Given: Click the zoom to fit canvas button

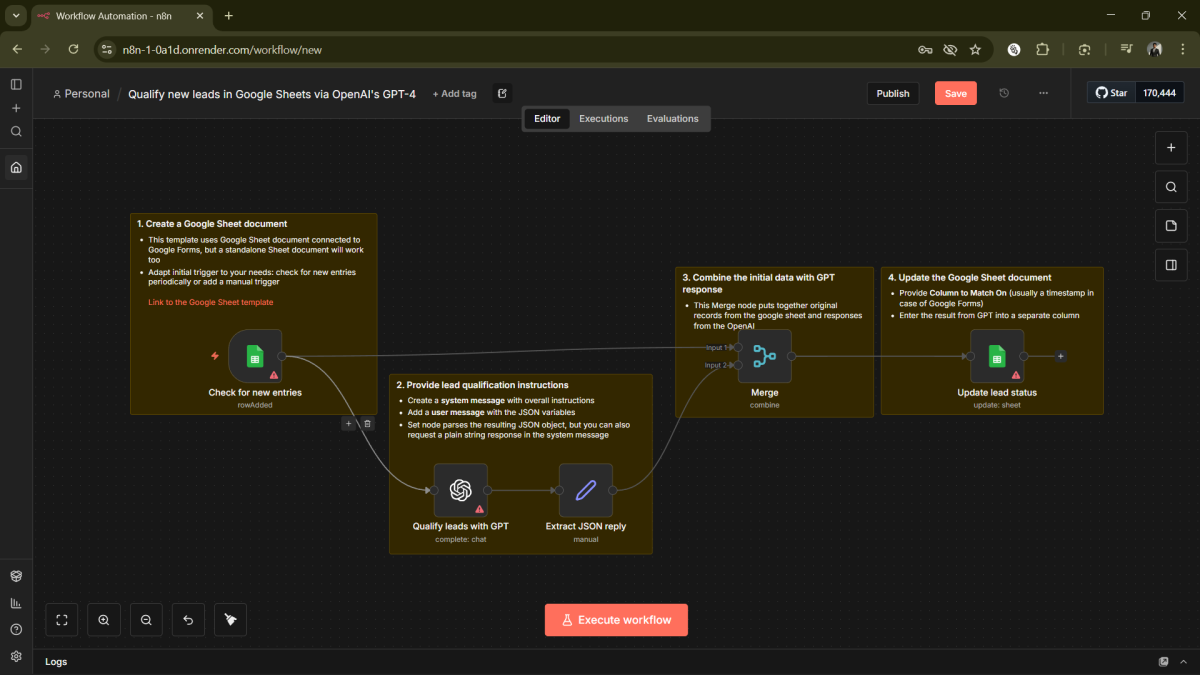Looking at the screenshot, I should 62,620.
